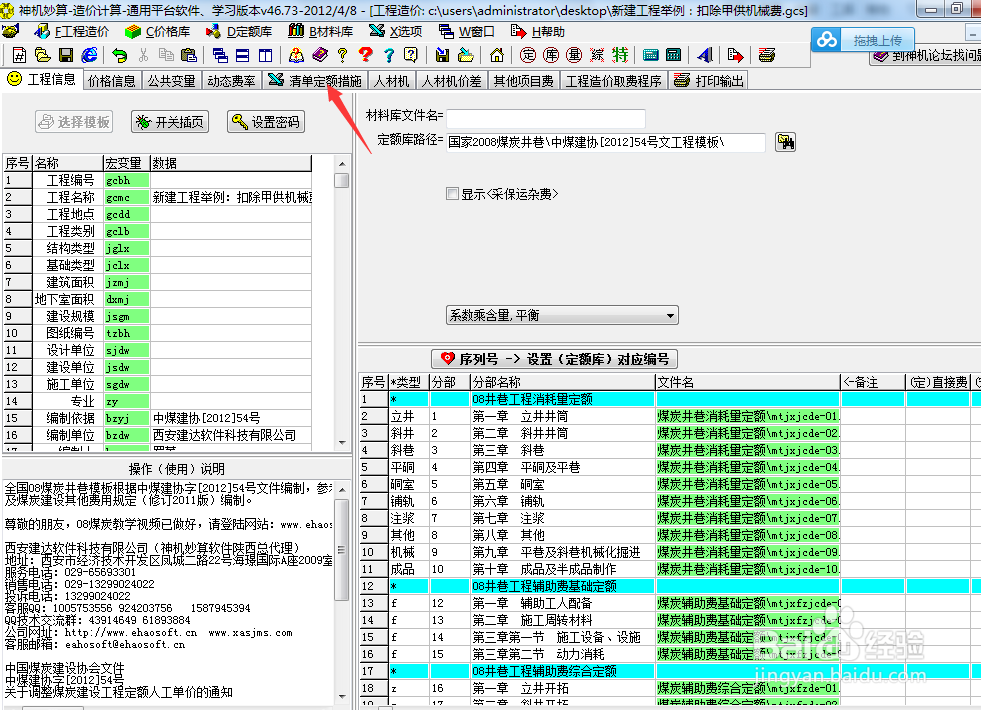Switch to the 工程造价取费程序 tab

[x=613, y=81]
